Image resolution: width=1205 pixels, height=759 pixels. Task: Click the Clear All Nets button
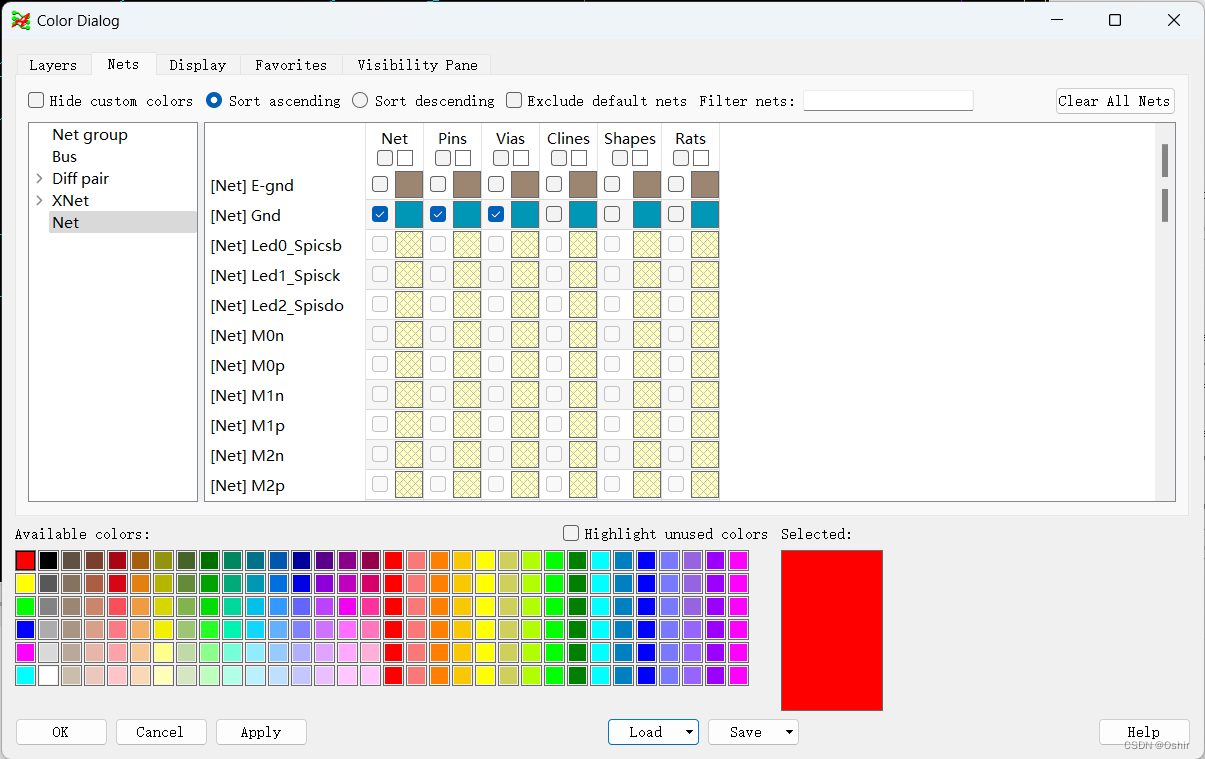pyautogui.click(x=1114, y=101)
